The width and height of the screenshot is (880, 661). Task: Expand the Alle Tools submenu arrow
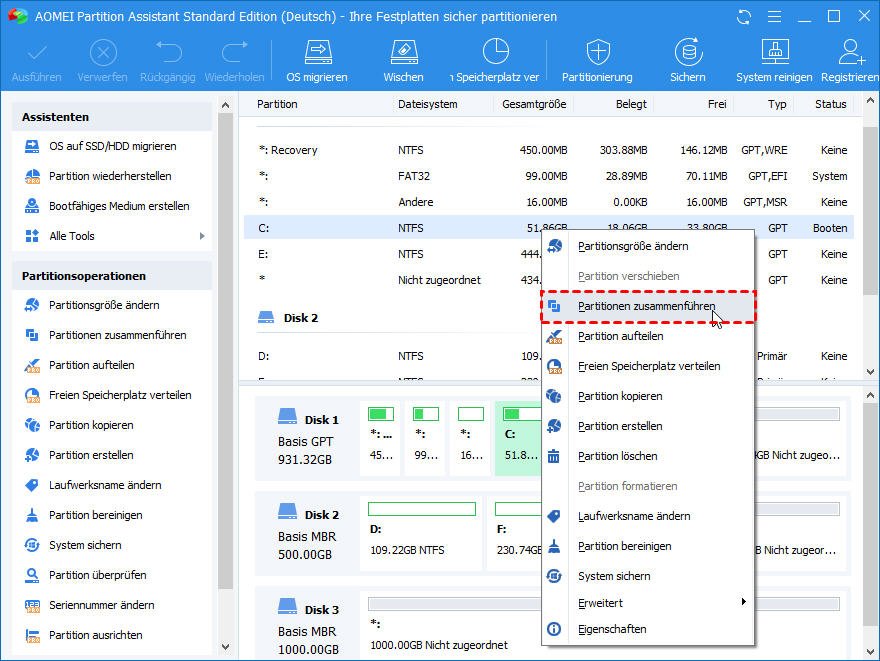coord(202,236)
